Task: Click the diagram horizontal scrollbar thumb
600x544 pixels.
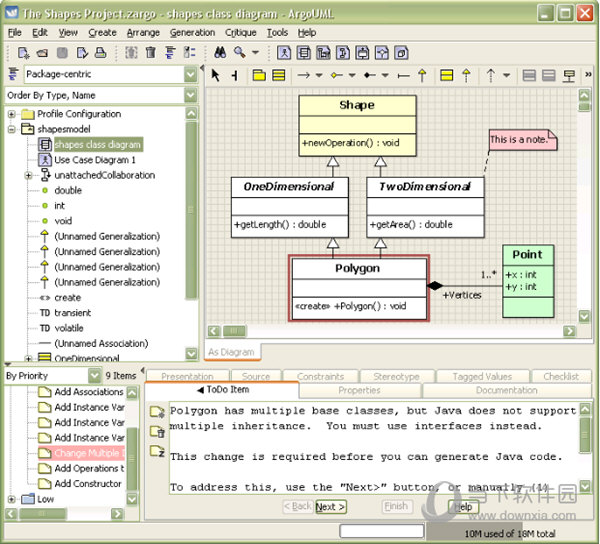Action: 234,331
